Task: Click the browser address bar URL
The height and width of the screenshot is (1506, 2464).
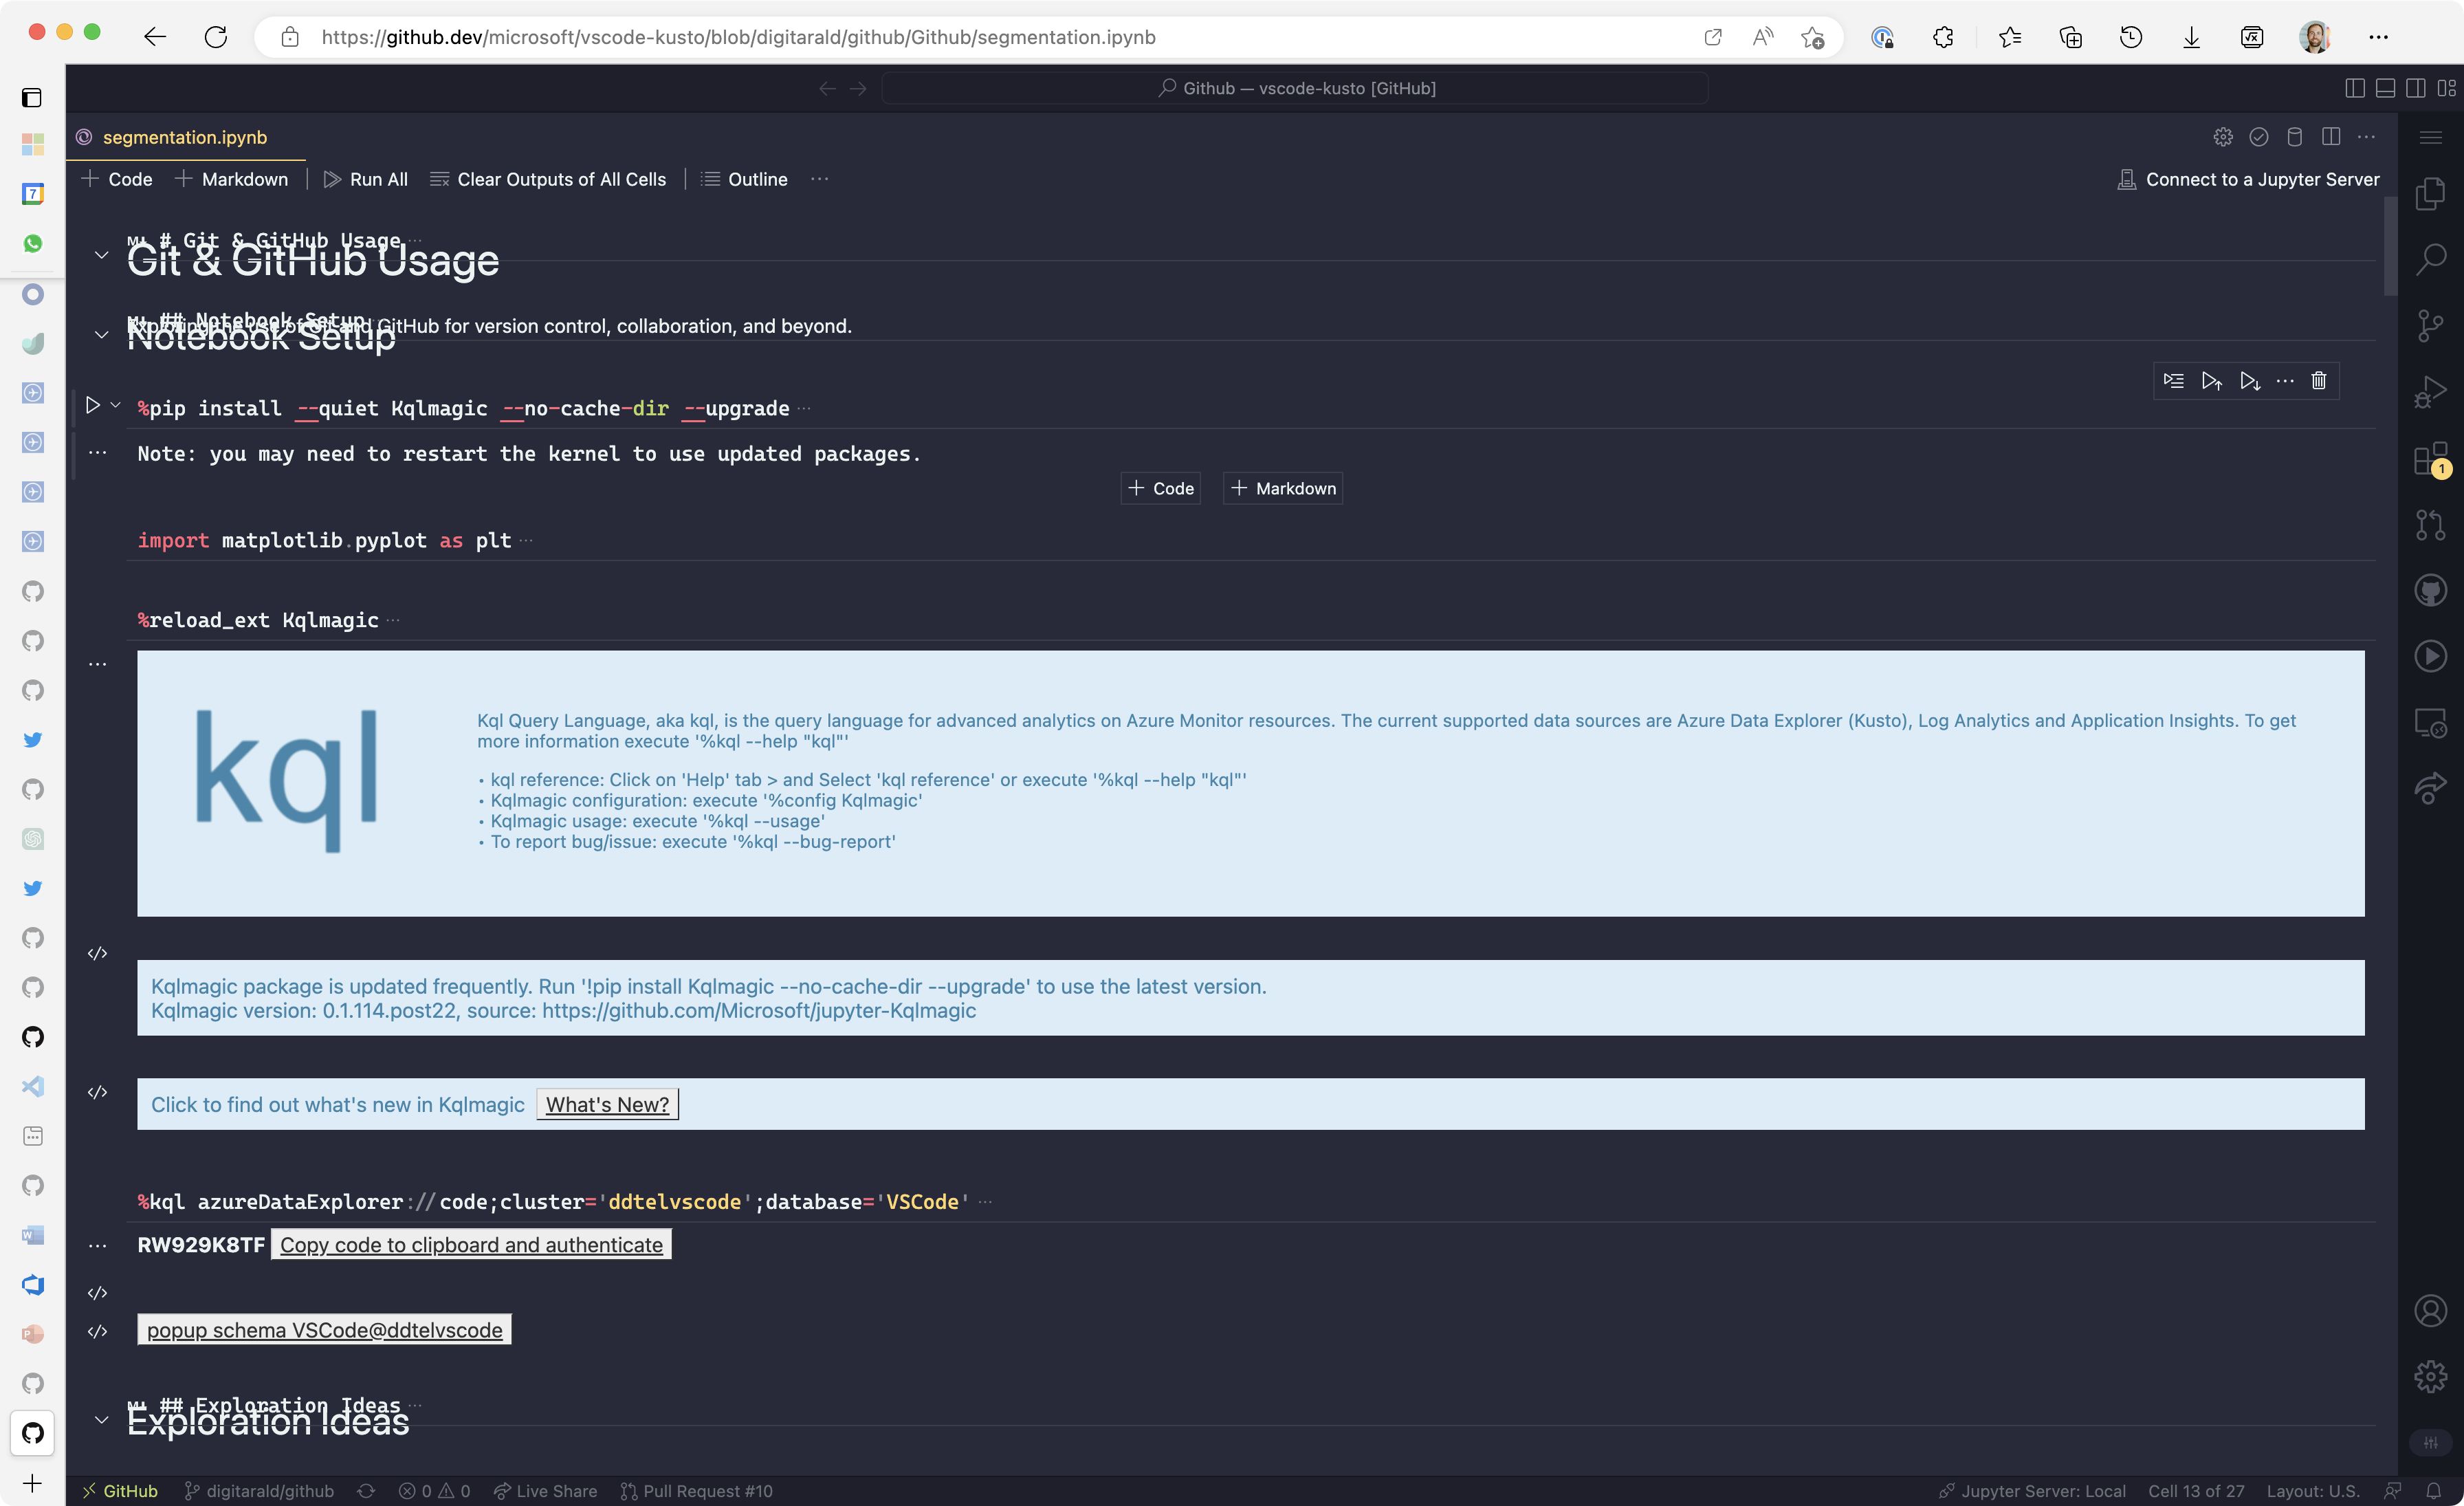Action: pyautogui.click(x=738, y=37)
